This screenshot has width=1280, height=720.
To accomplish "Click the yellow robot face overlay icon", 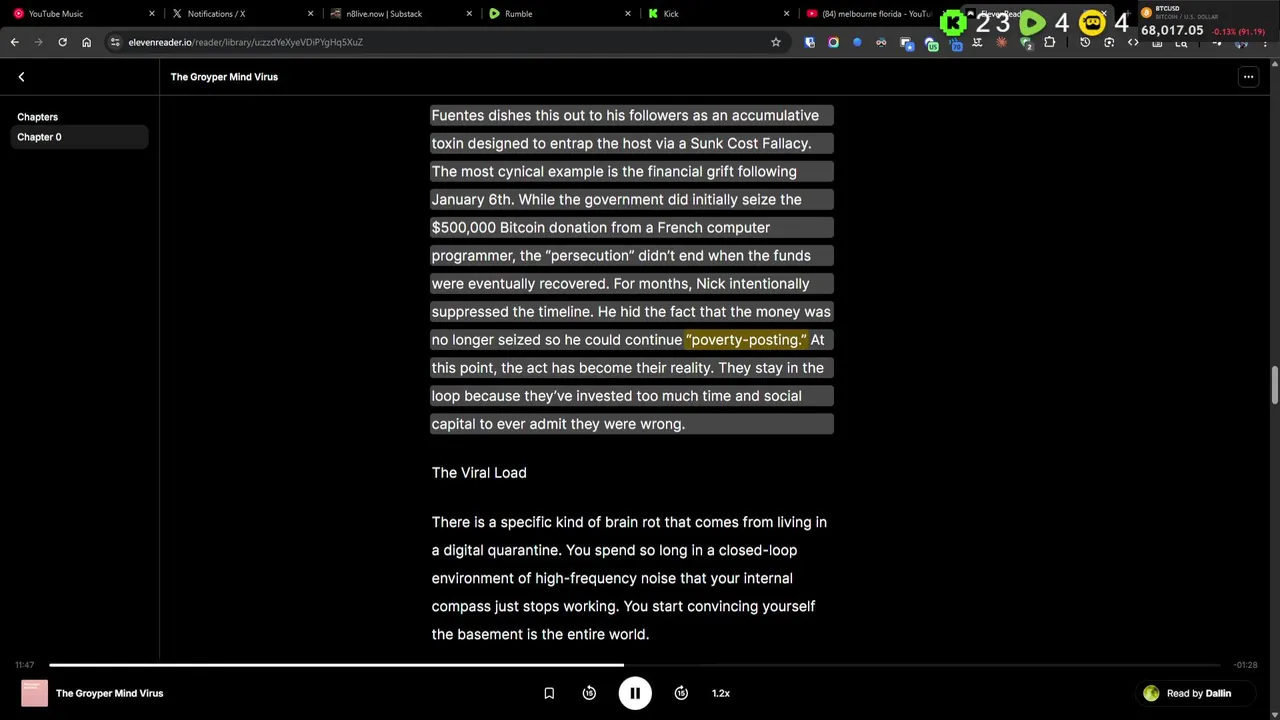I will [x=1092, y=22].
